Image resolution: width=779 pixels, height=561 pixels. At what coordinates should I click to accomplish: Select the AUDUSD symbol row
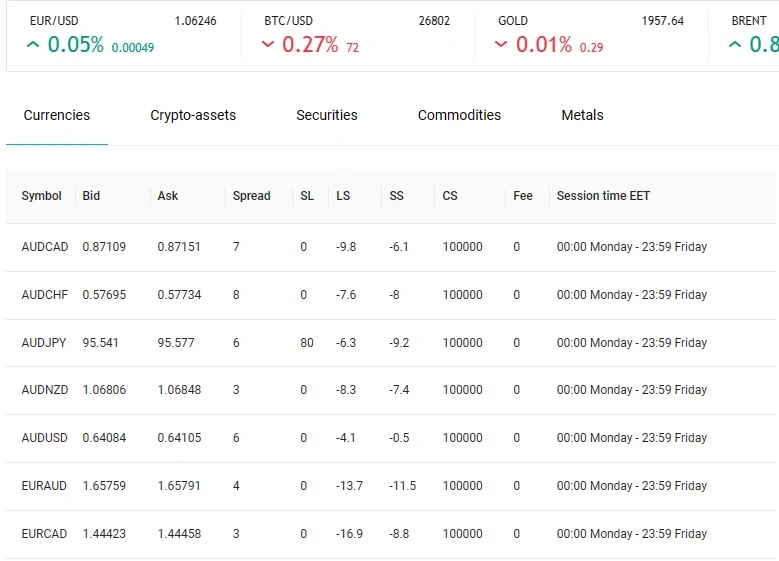[390, 438]
